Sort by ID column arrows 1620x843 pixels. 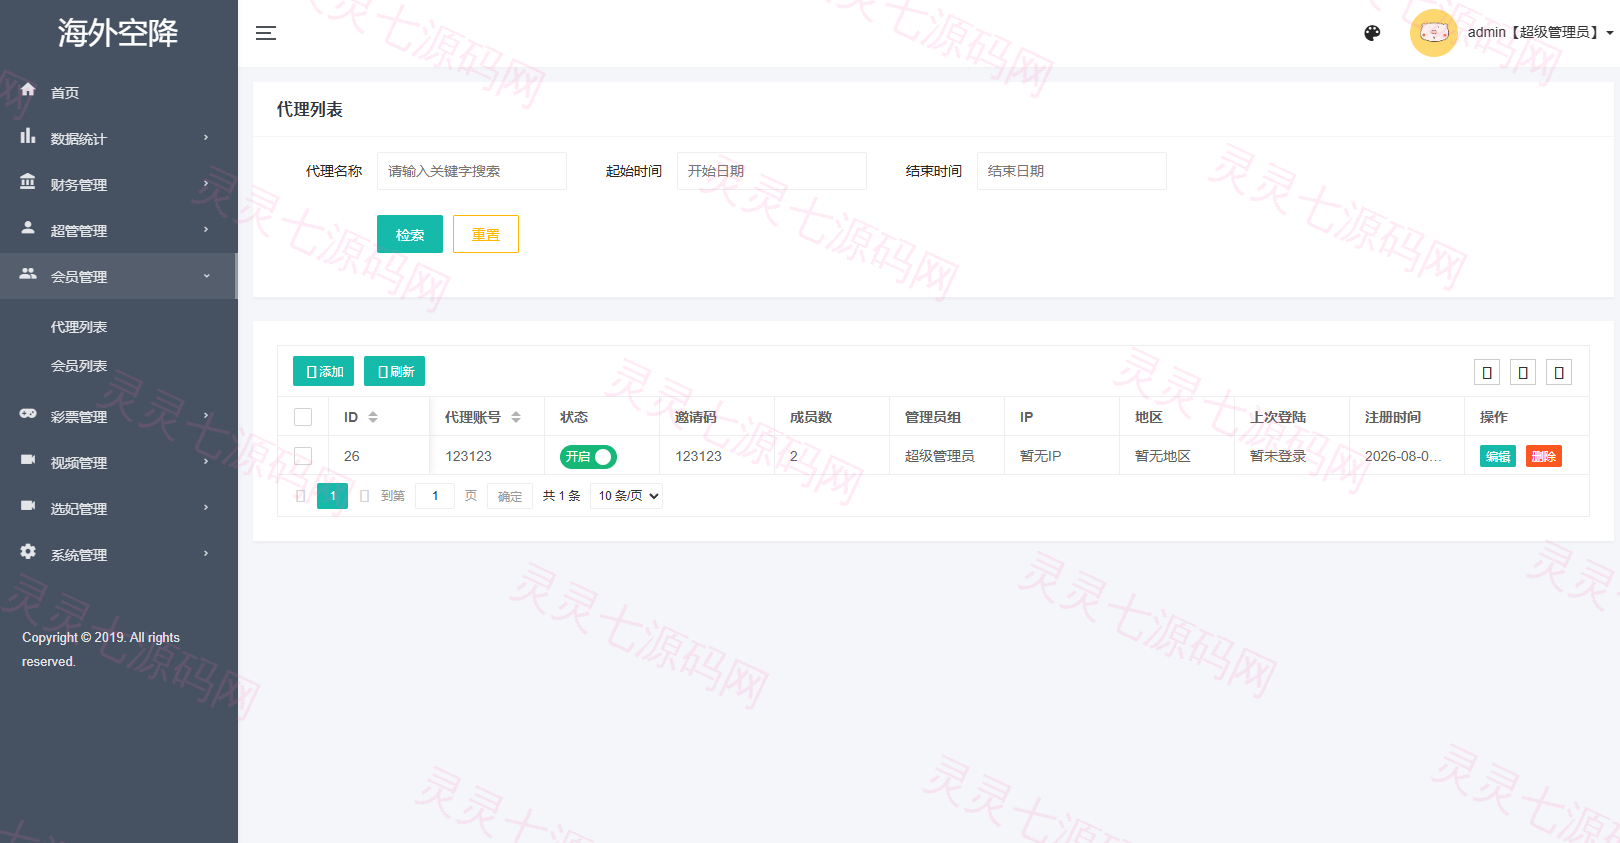point(373,417)
